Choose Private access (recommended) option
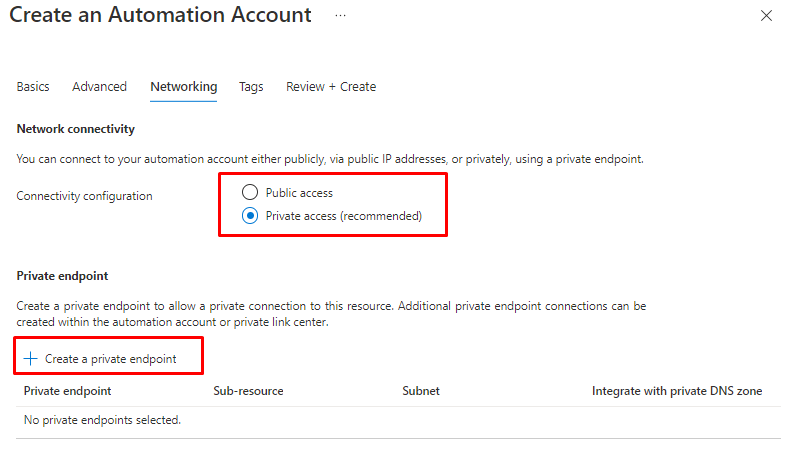 click(x=249, y=216)
